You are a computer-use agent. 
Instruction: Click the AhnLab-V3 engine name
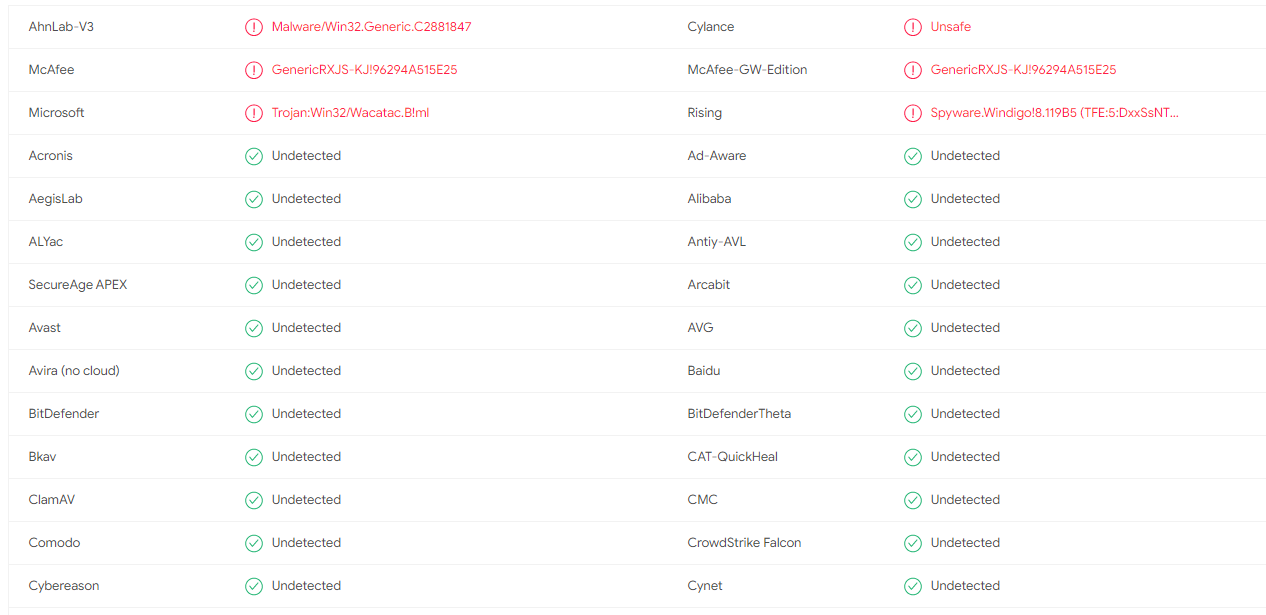[61, 27]
